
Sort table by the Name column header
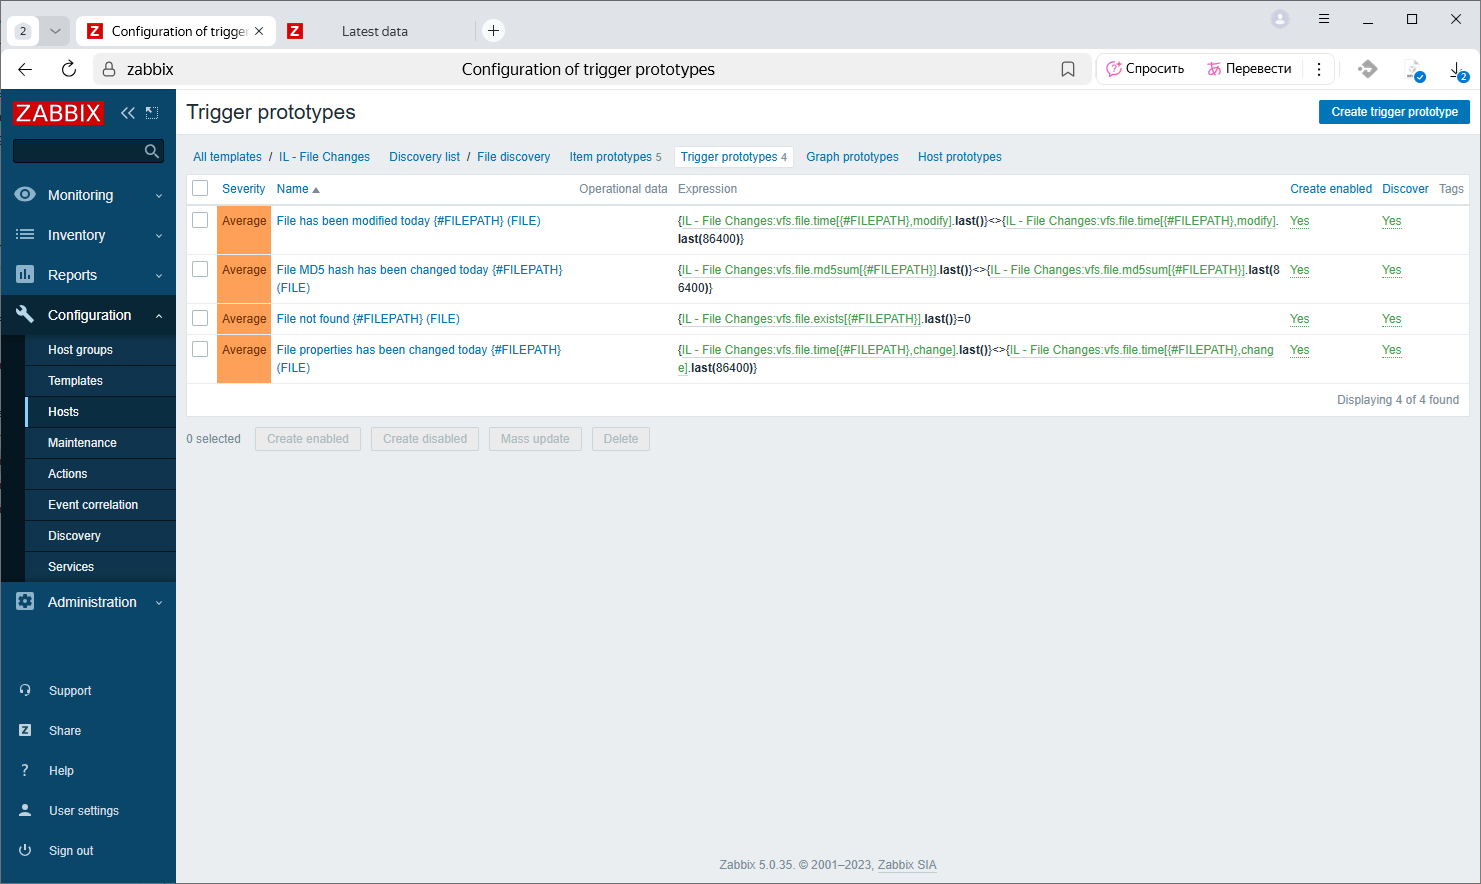[x=298, y=188]
